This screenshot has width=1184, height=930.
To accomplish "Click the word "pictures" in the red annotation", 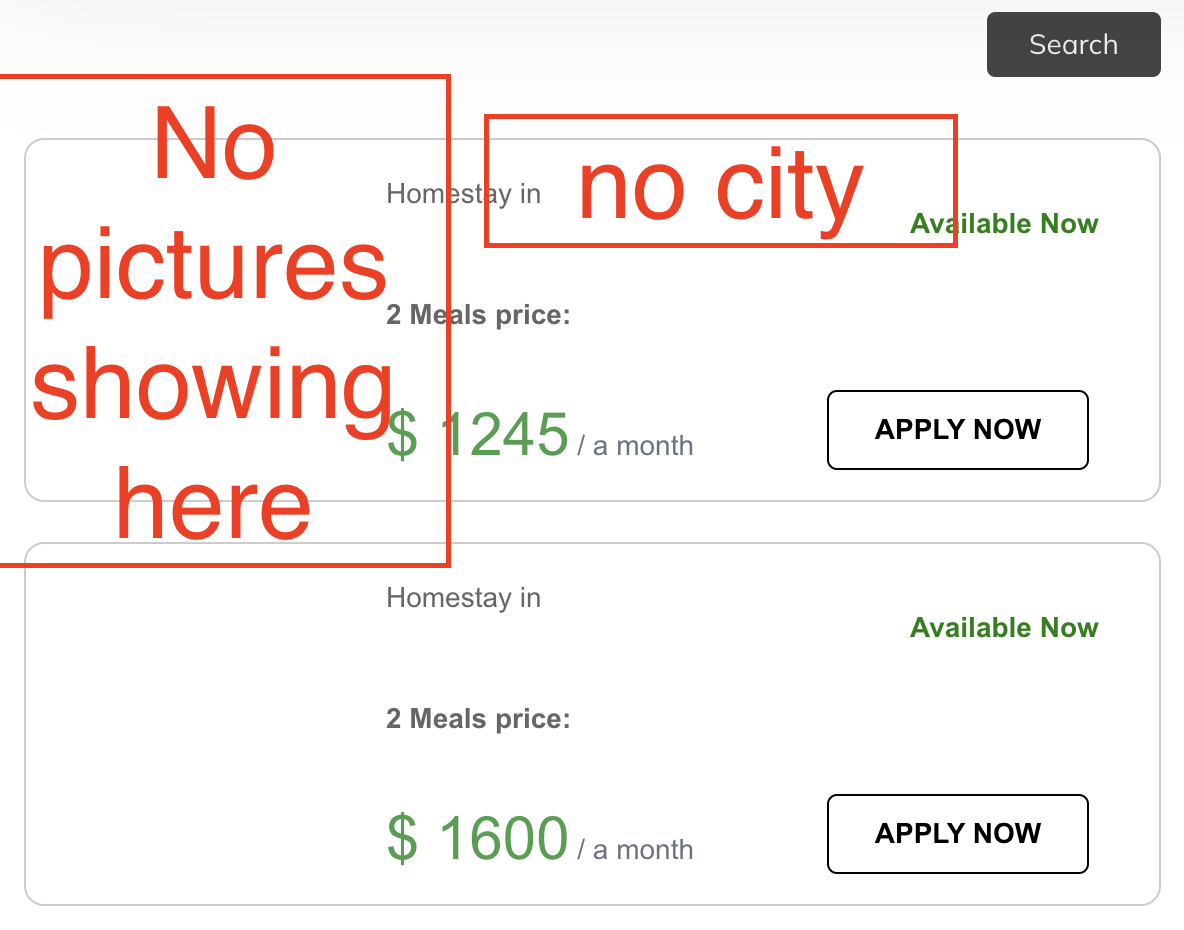I will 214,269.
